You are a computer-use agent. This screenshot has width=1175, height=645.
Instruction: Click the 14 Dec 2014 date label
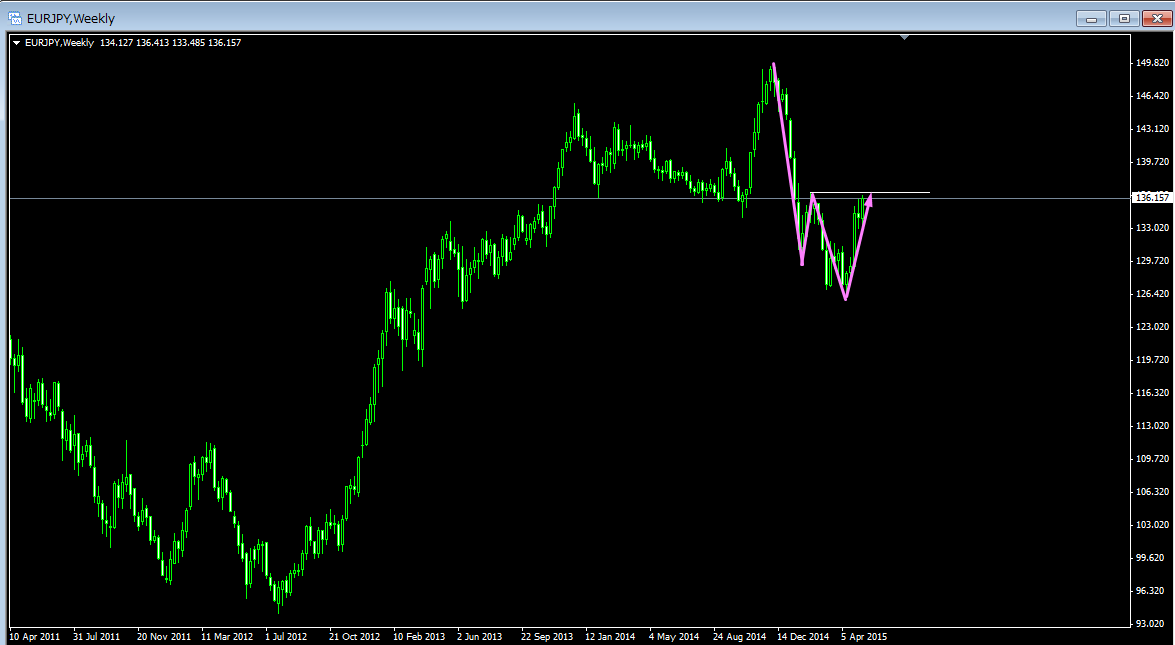click(804, 636)
